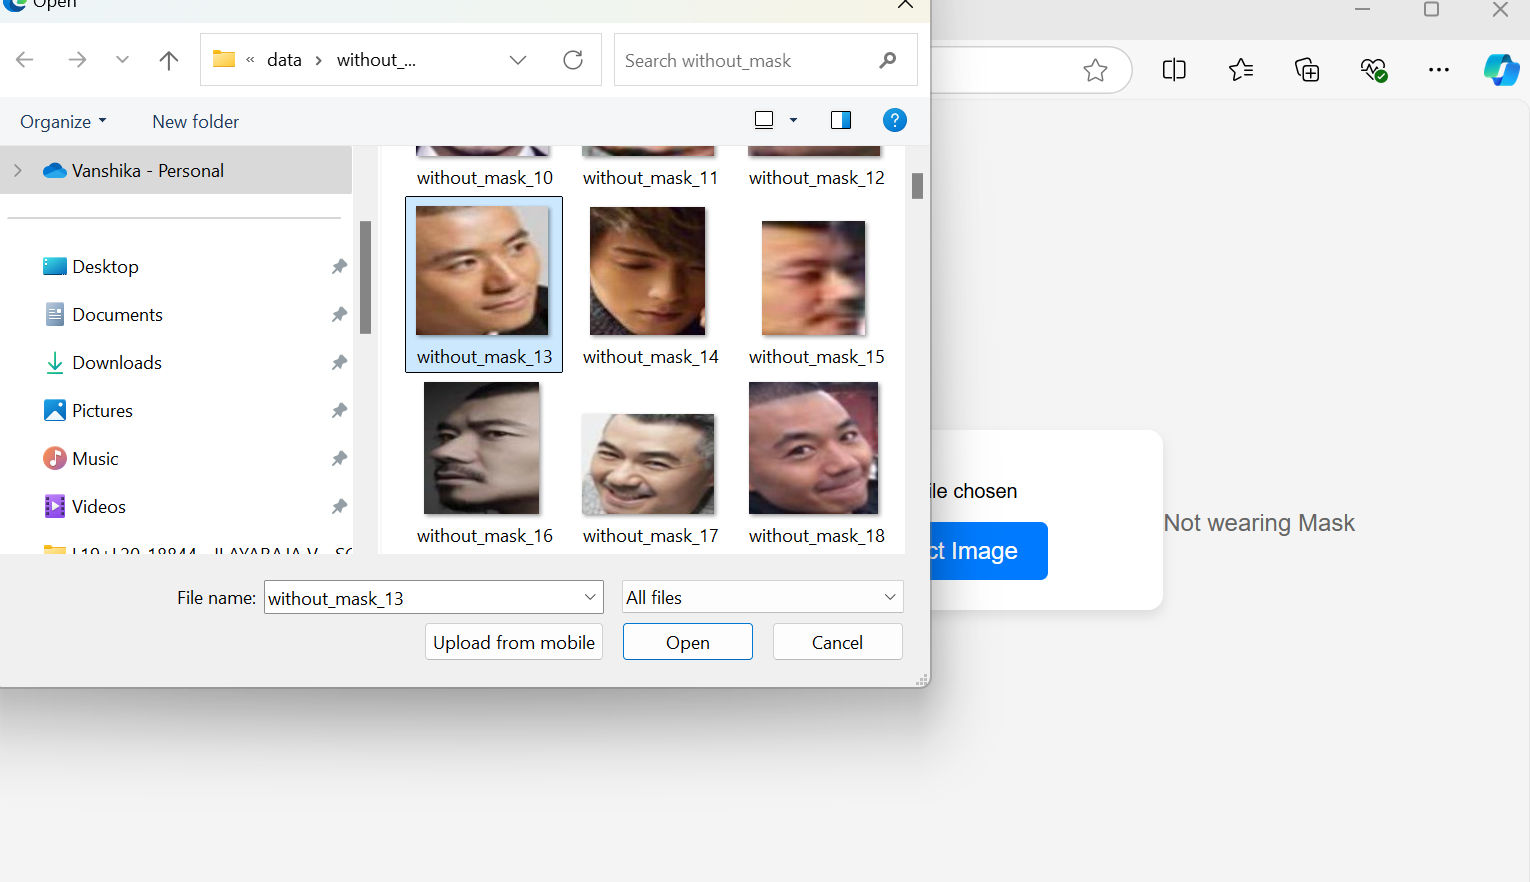Viewport: 1530px width, 882px height.
Task: Open the Documents quick access folder
Action: [117, 315]
